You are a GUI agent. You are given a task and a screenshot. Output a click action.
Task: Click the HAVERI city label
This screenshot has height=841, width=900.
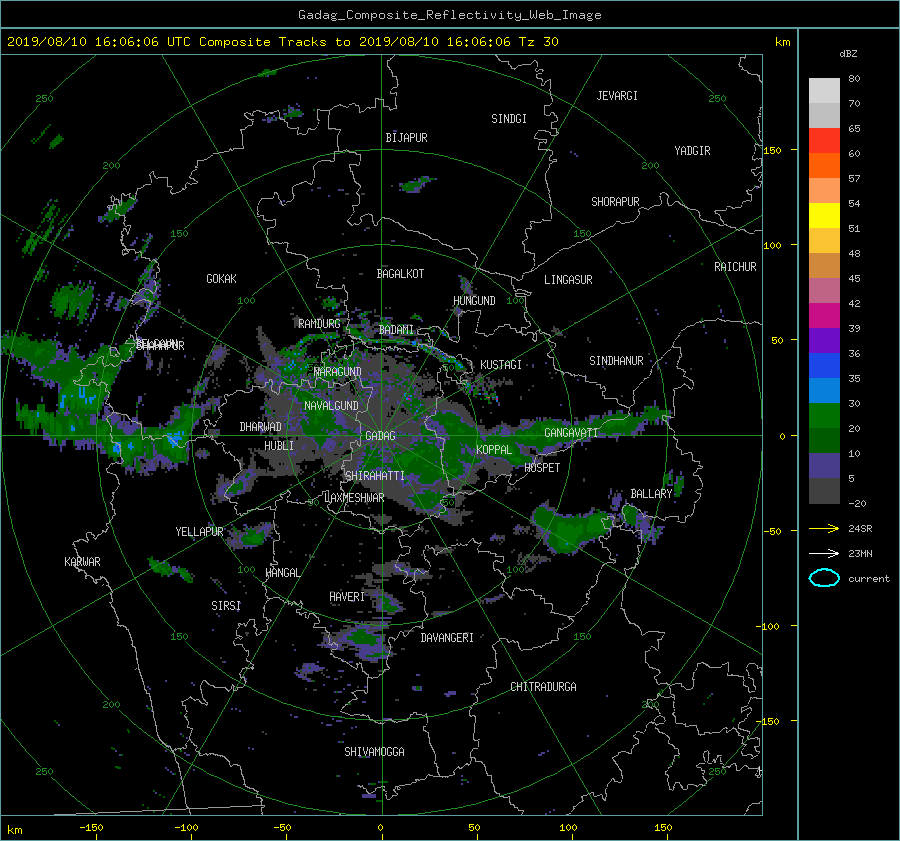tap(347, 597)
